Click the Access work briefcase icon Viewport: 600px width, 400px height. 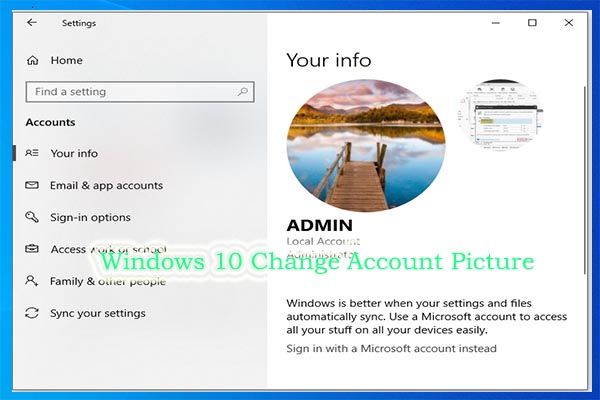coord(32,249)
